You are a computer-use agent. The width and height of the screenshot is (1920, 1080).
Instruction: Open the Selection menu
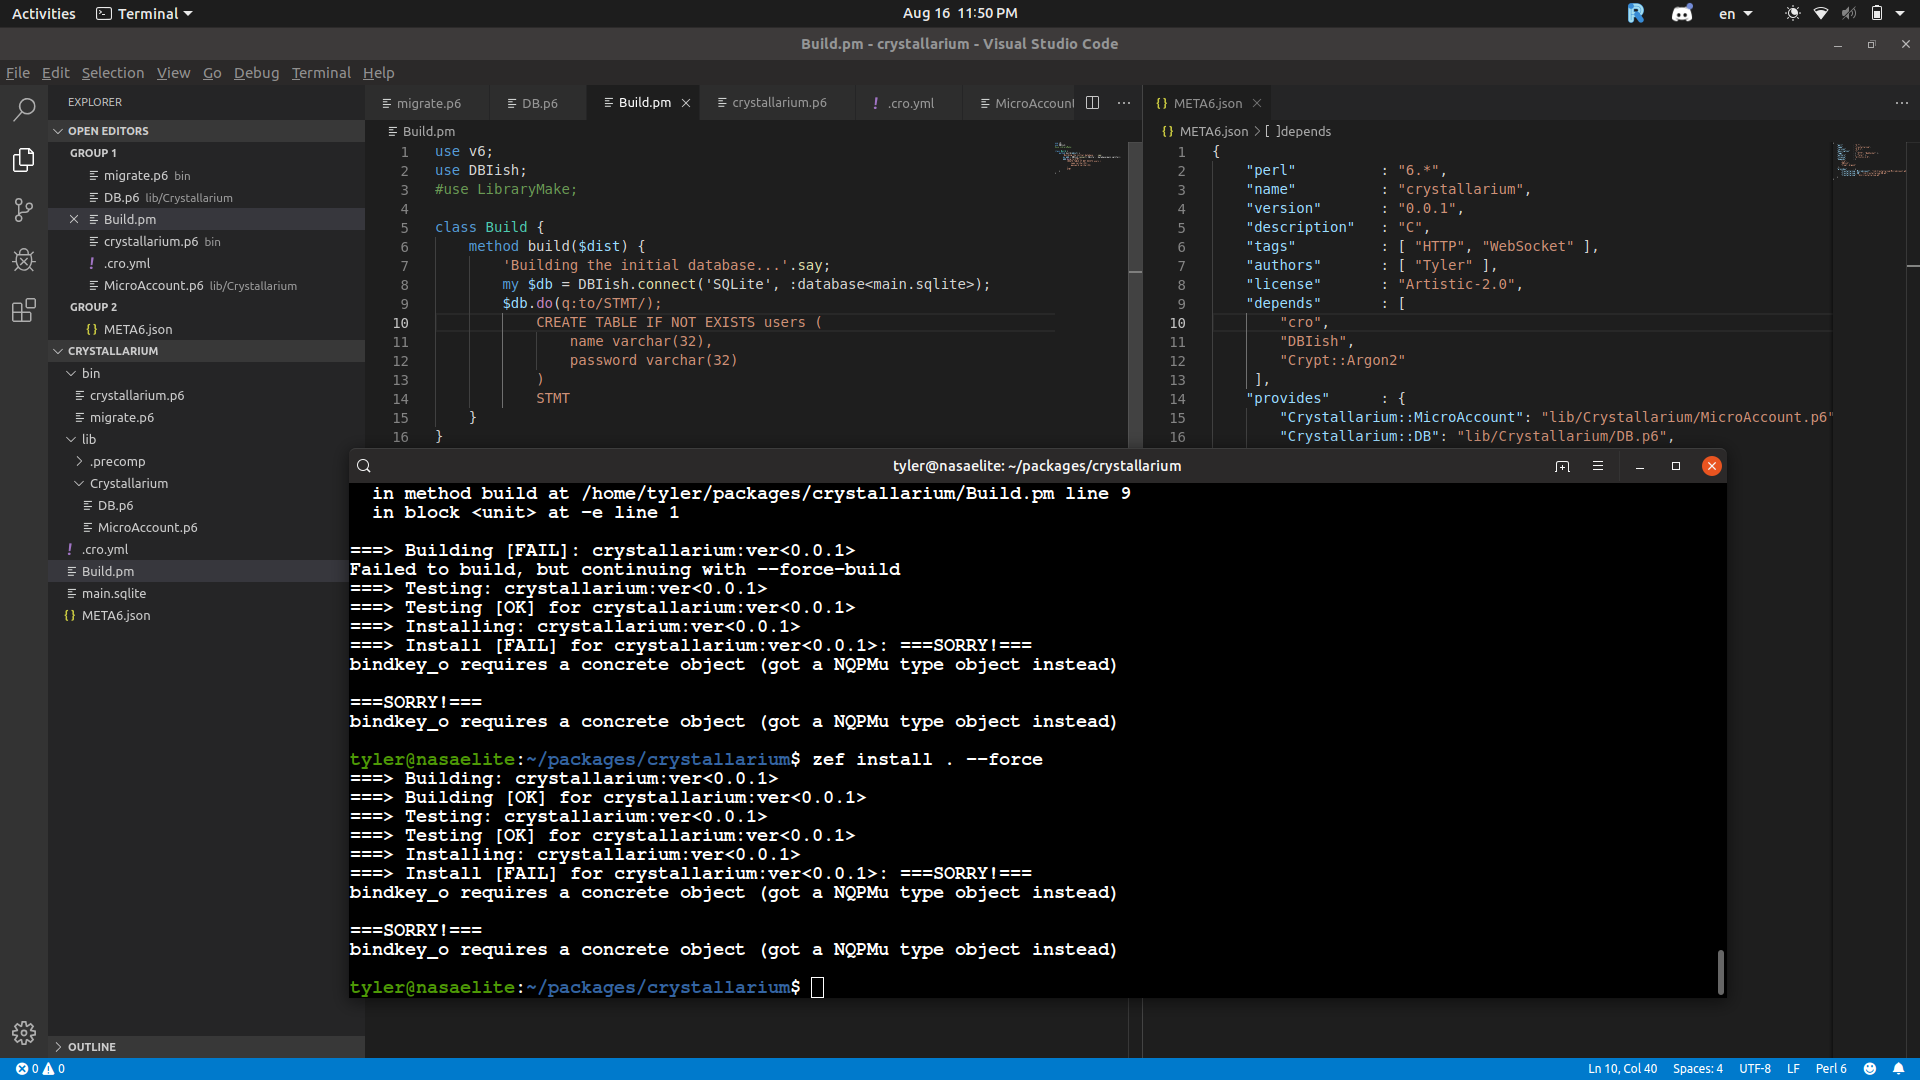pos(112,73)
